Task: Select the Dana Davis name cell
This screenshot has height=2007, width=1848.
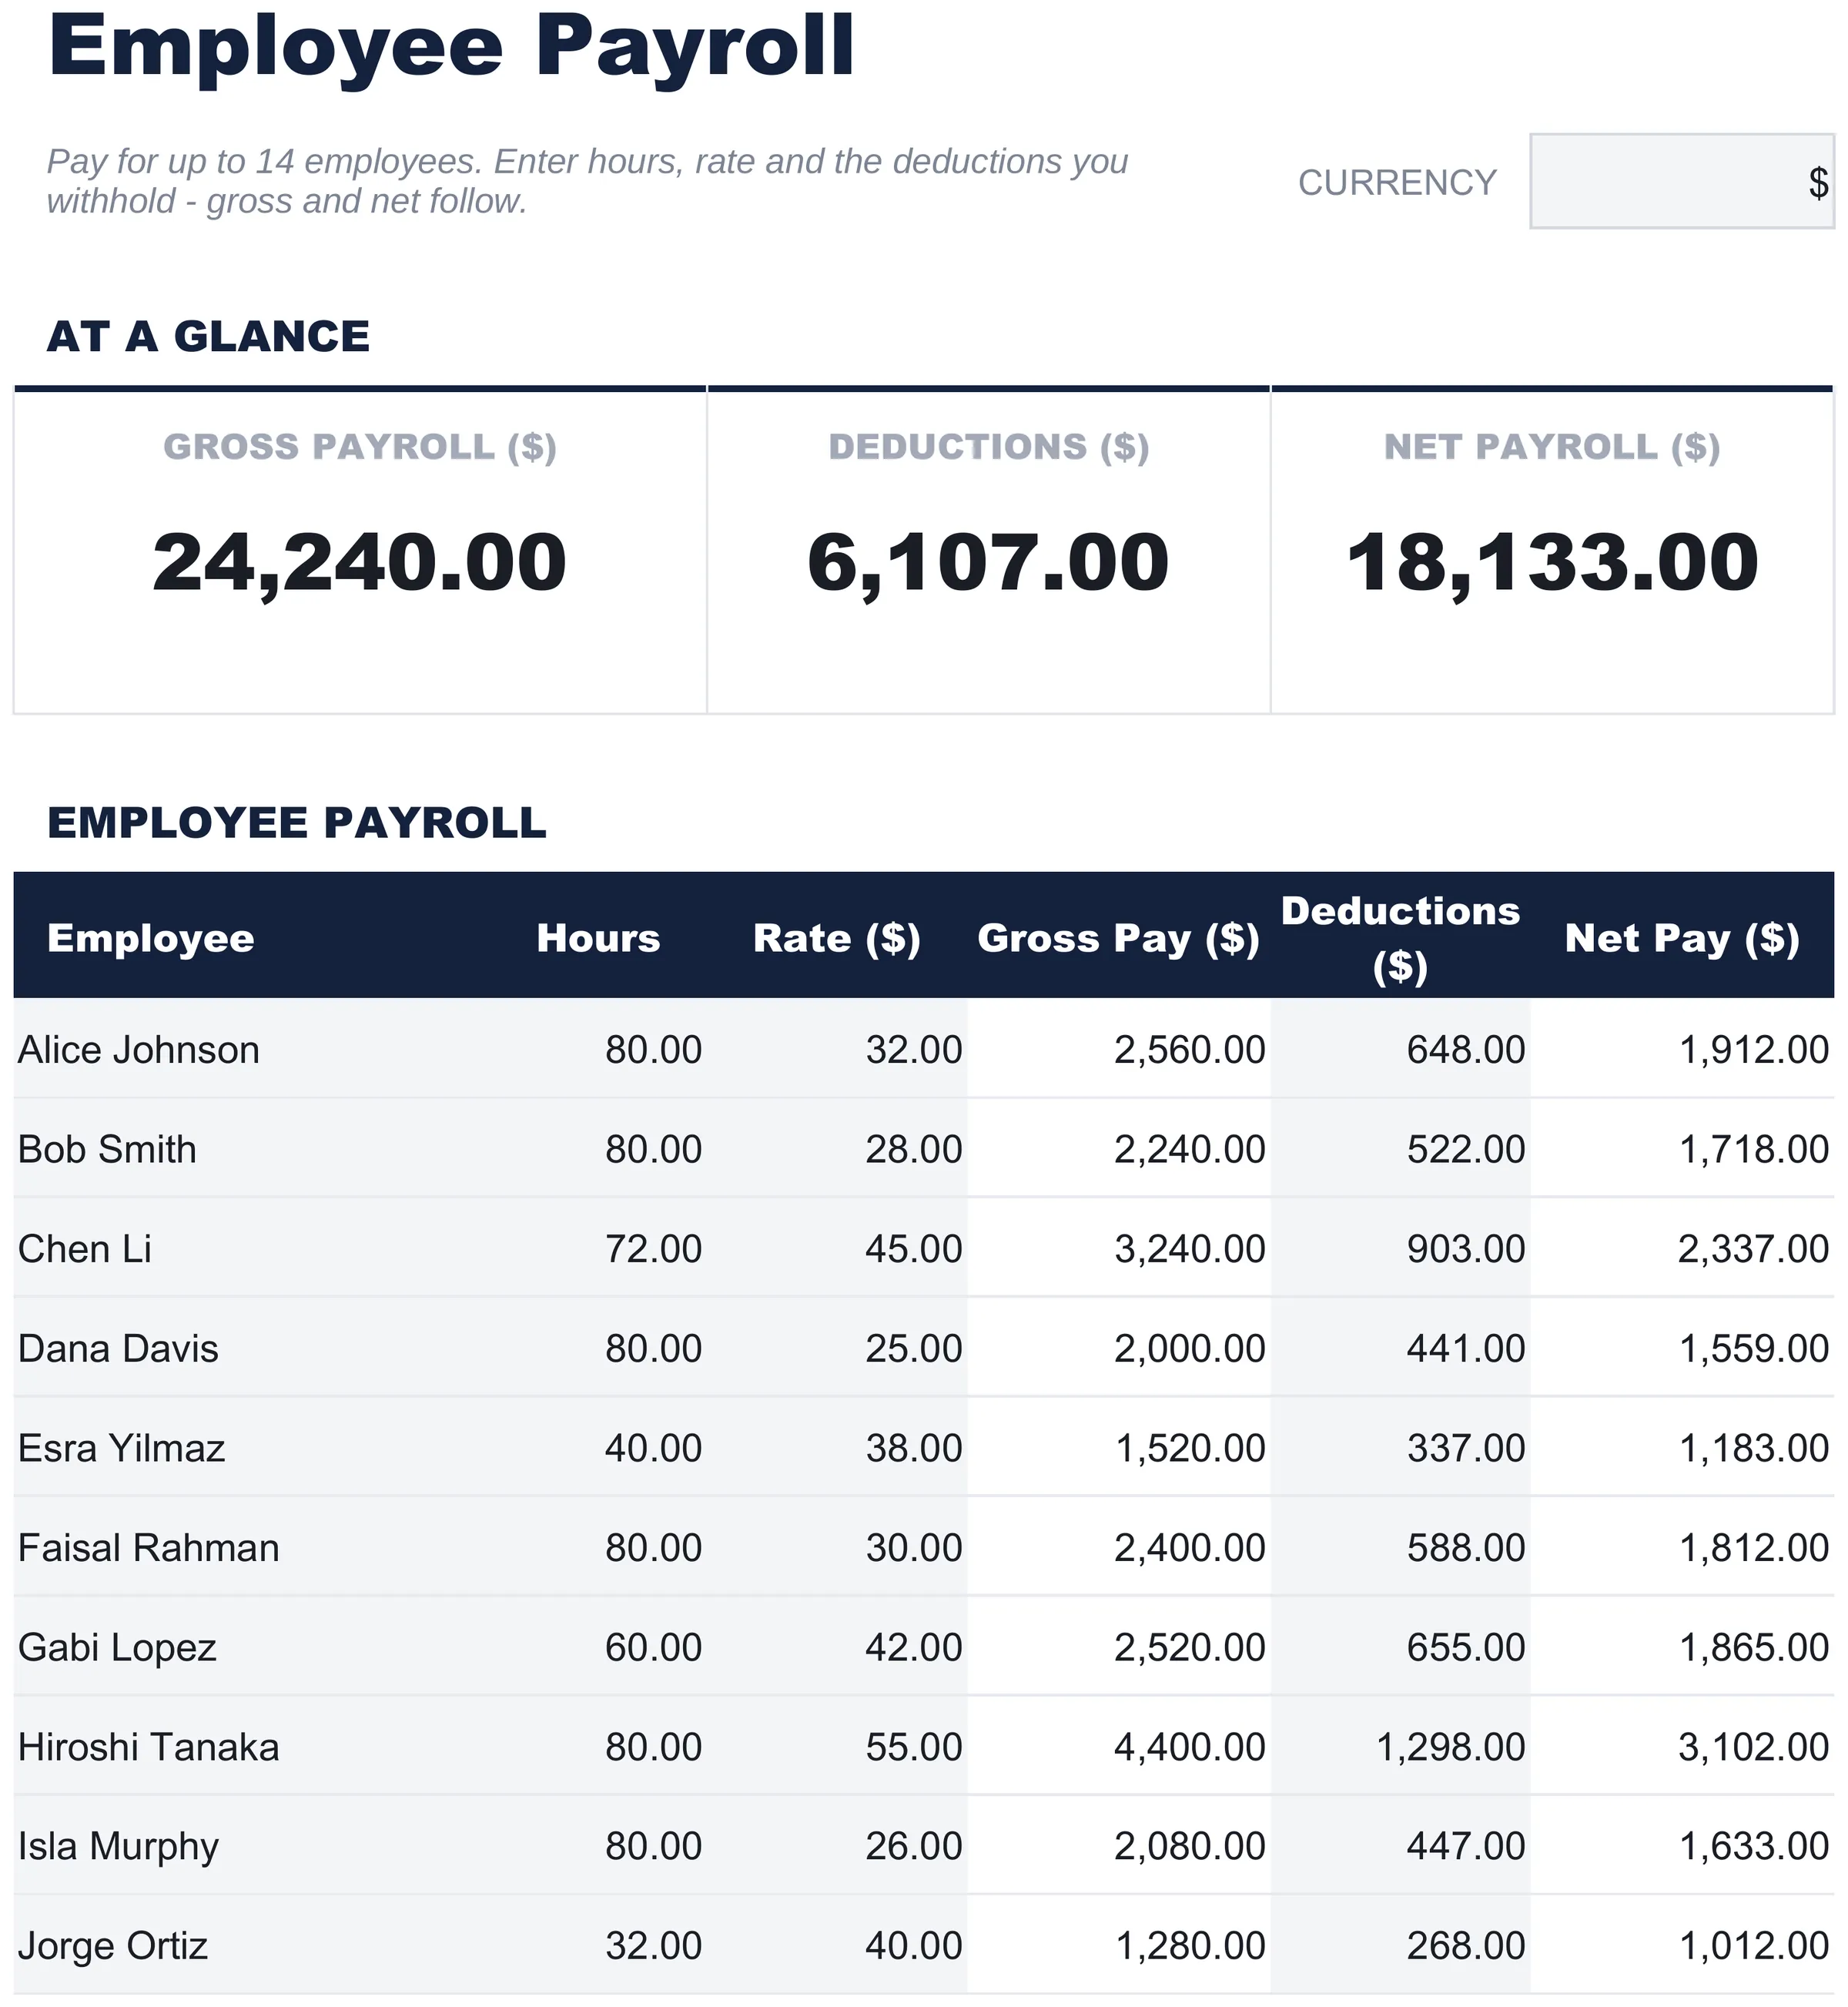Action: point(118,1348)
